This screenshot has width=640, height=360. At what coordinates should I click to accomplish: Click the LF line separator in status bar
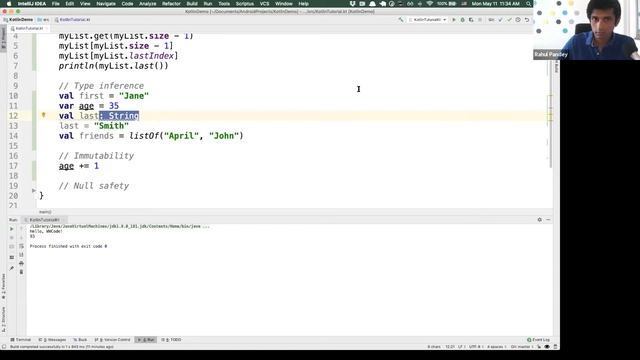point(461,347)
